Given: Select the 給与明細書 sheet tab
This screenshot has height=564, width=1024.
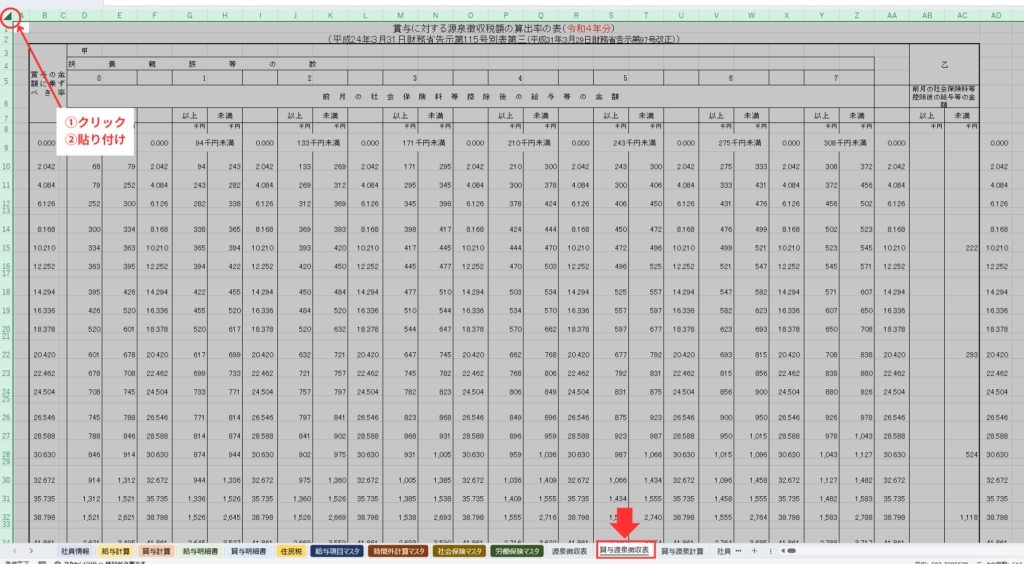Looking at the screenshot, I should tap(201, 550).
